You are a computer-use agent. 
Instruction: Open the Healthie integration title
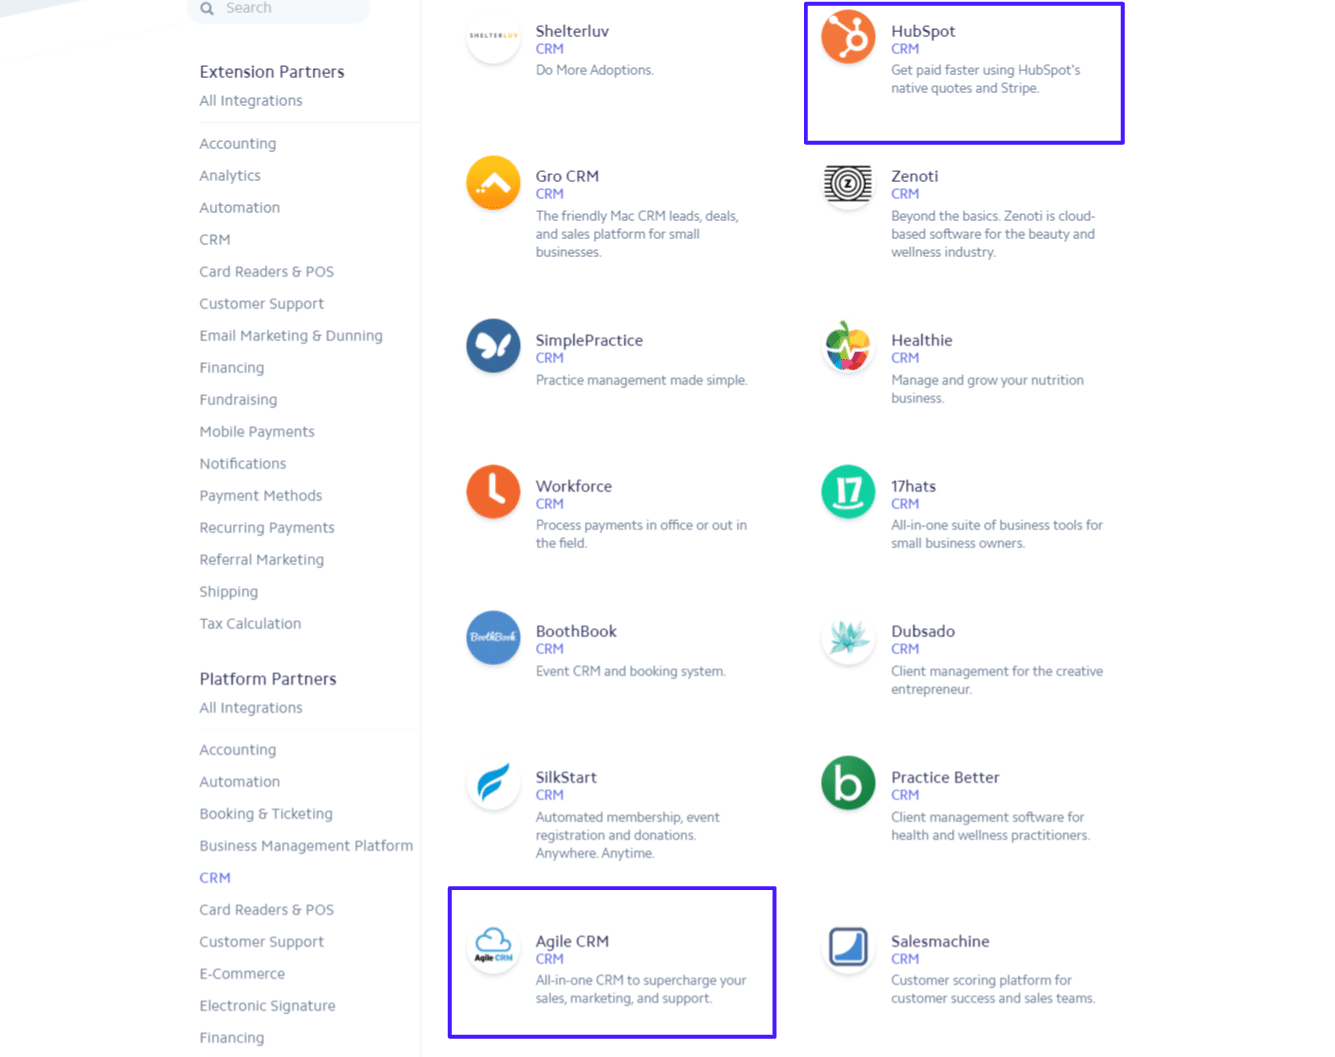coord(921,340)
